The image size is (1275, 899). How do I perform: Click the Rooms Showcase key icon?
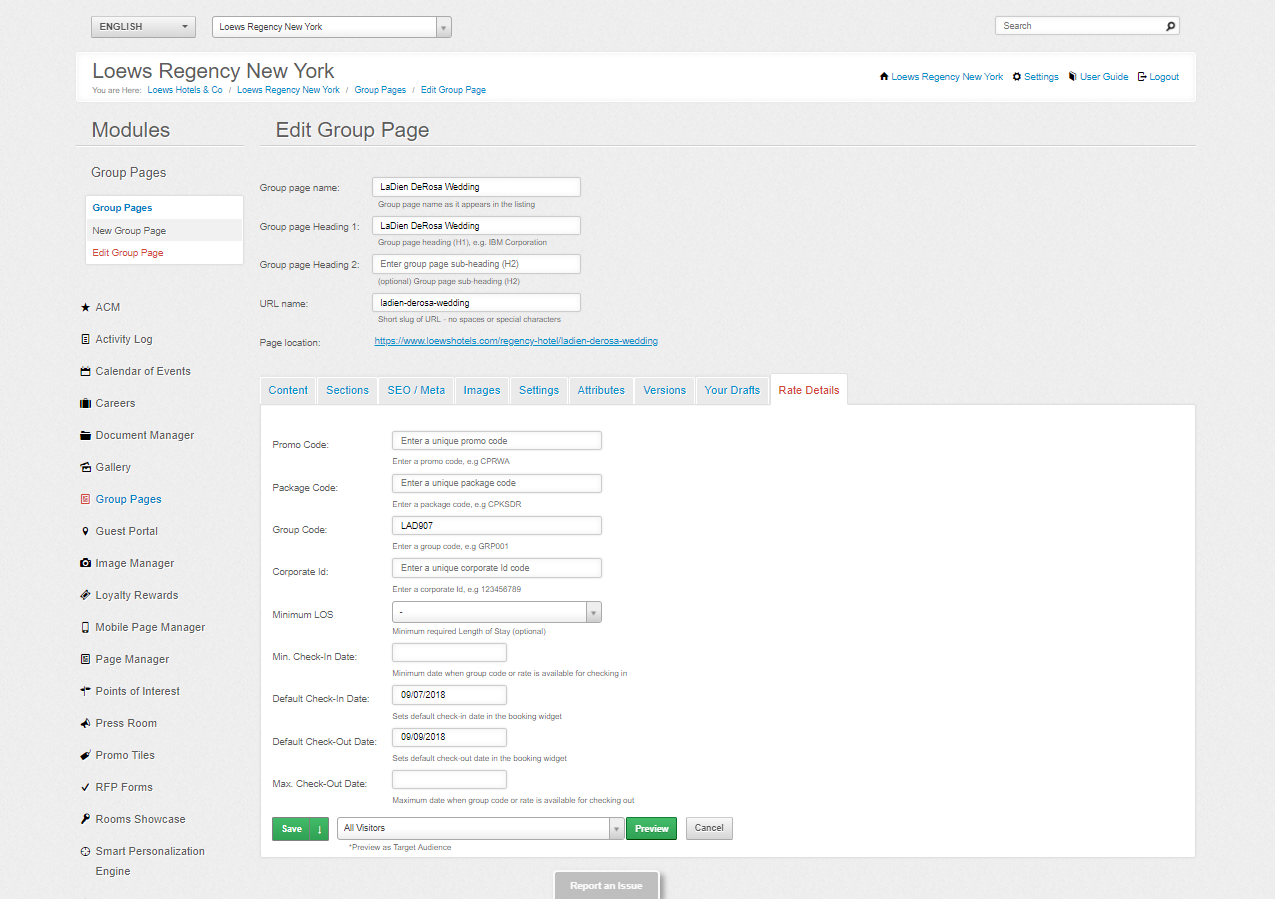coord(85,820)
